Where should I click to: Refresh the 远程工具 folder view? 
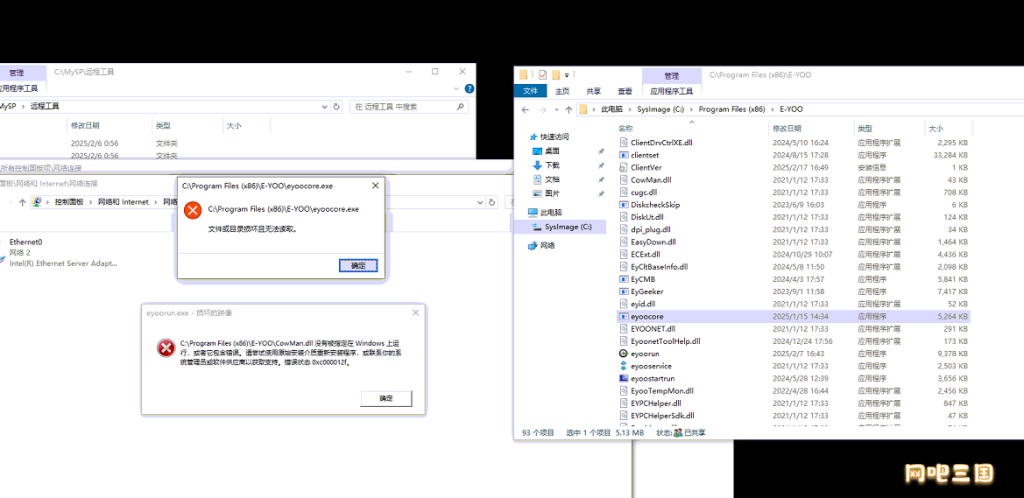point(336,106)
